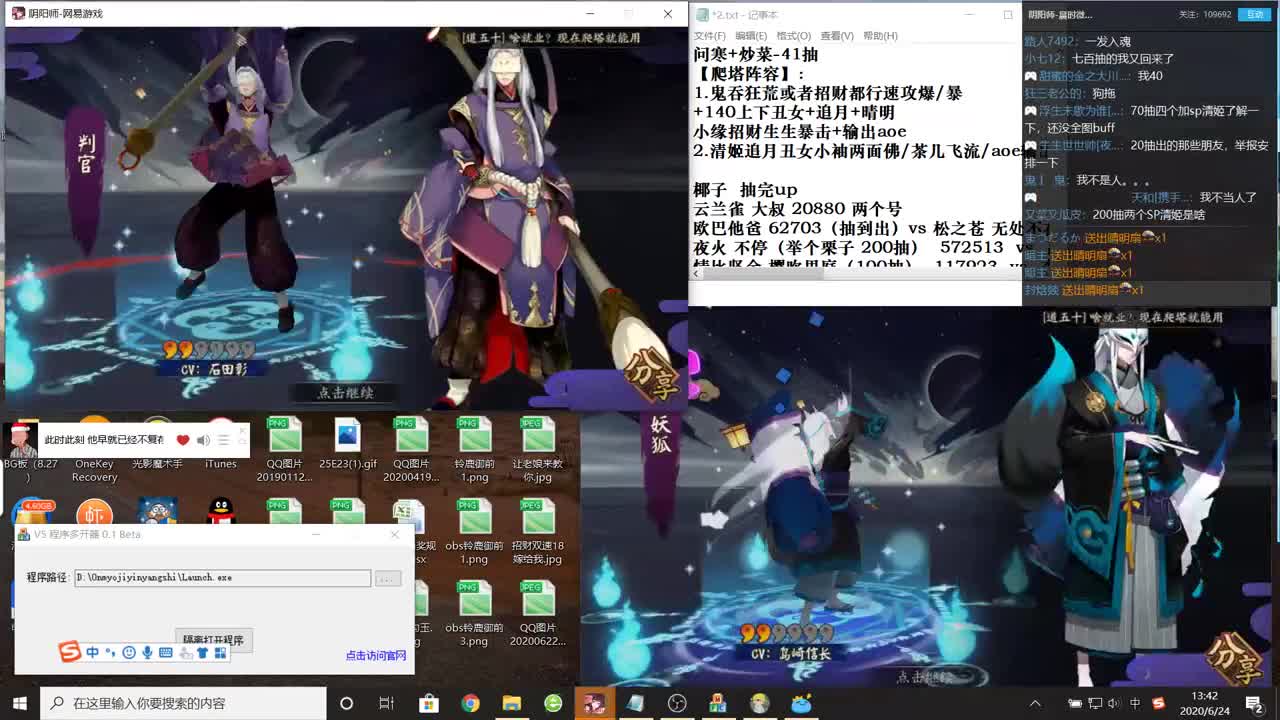The height and width of the screenshot is (720, 1280).
Task: Open Google Chrome on the taskbar
Action: tap(470, 703)
